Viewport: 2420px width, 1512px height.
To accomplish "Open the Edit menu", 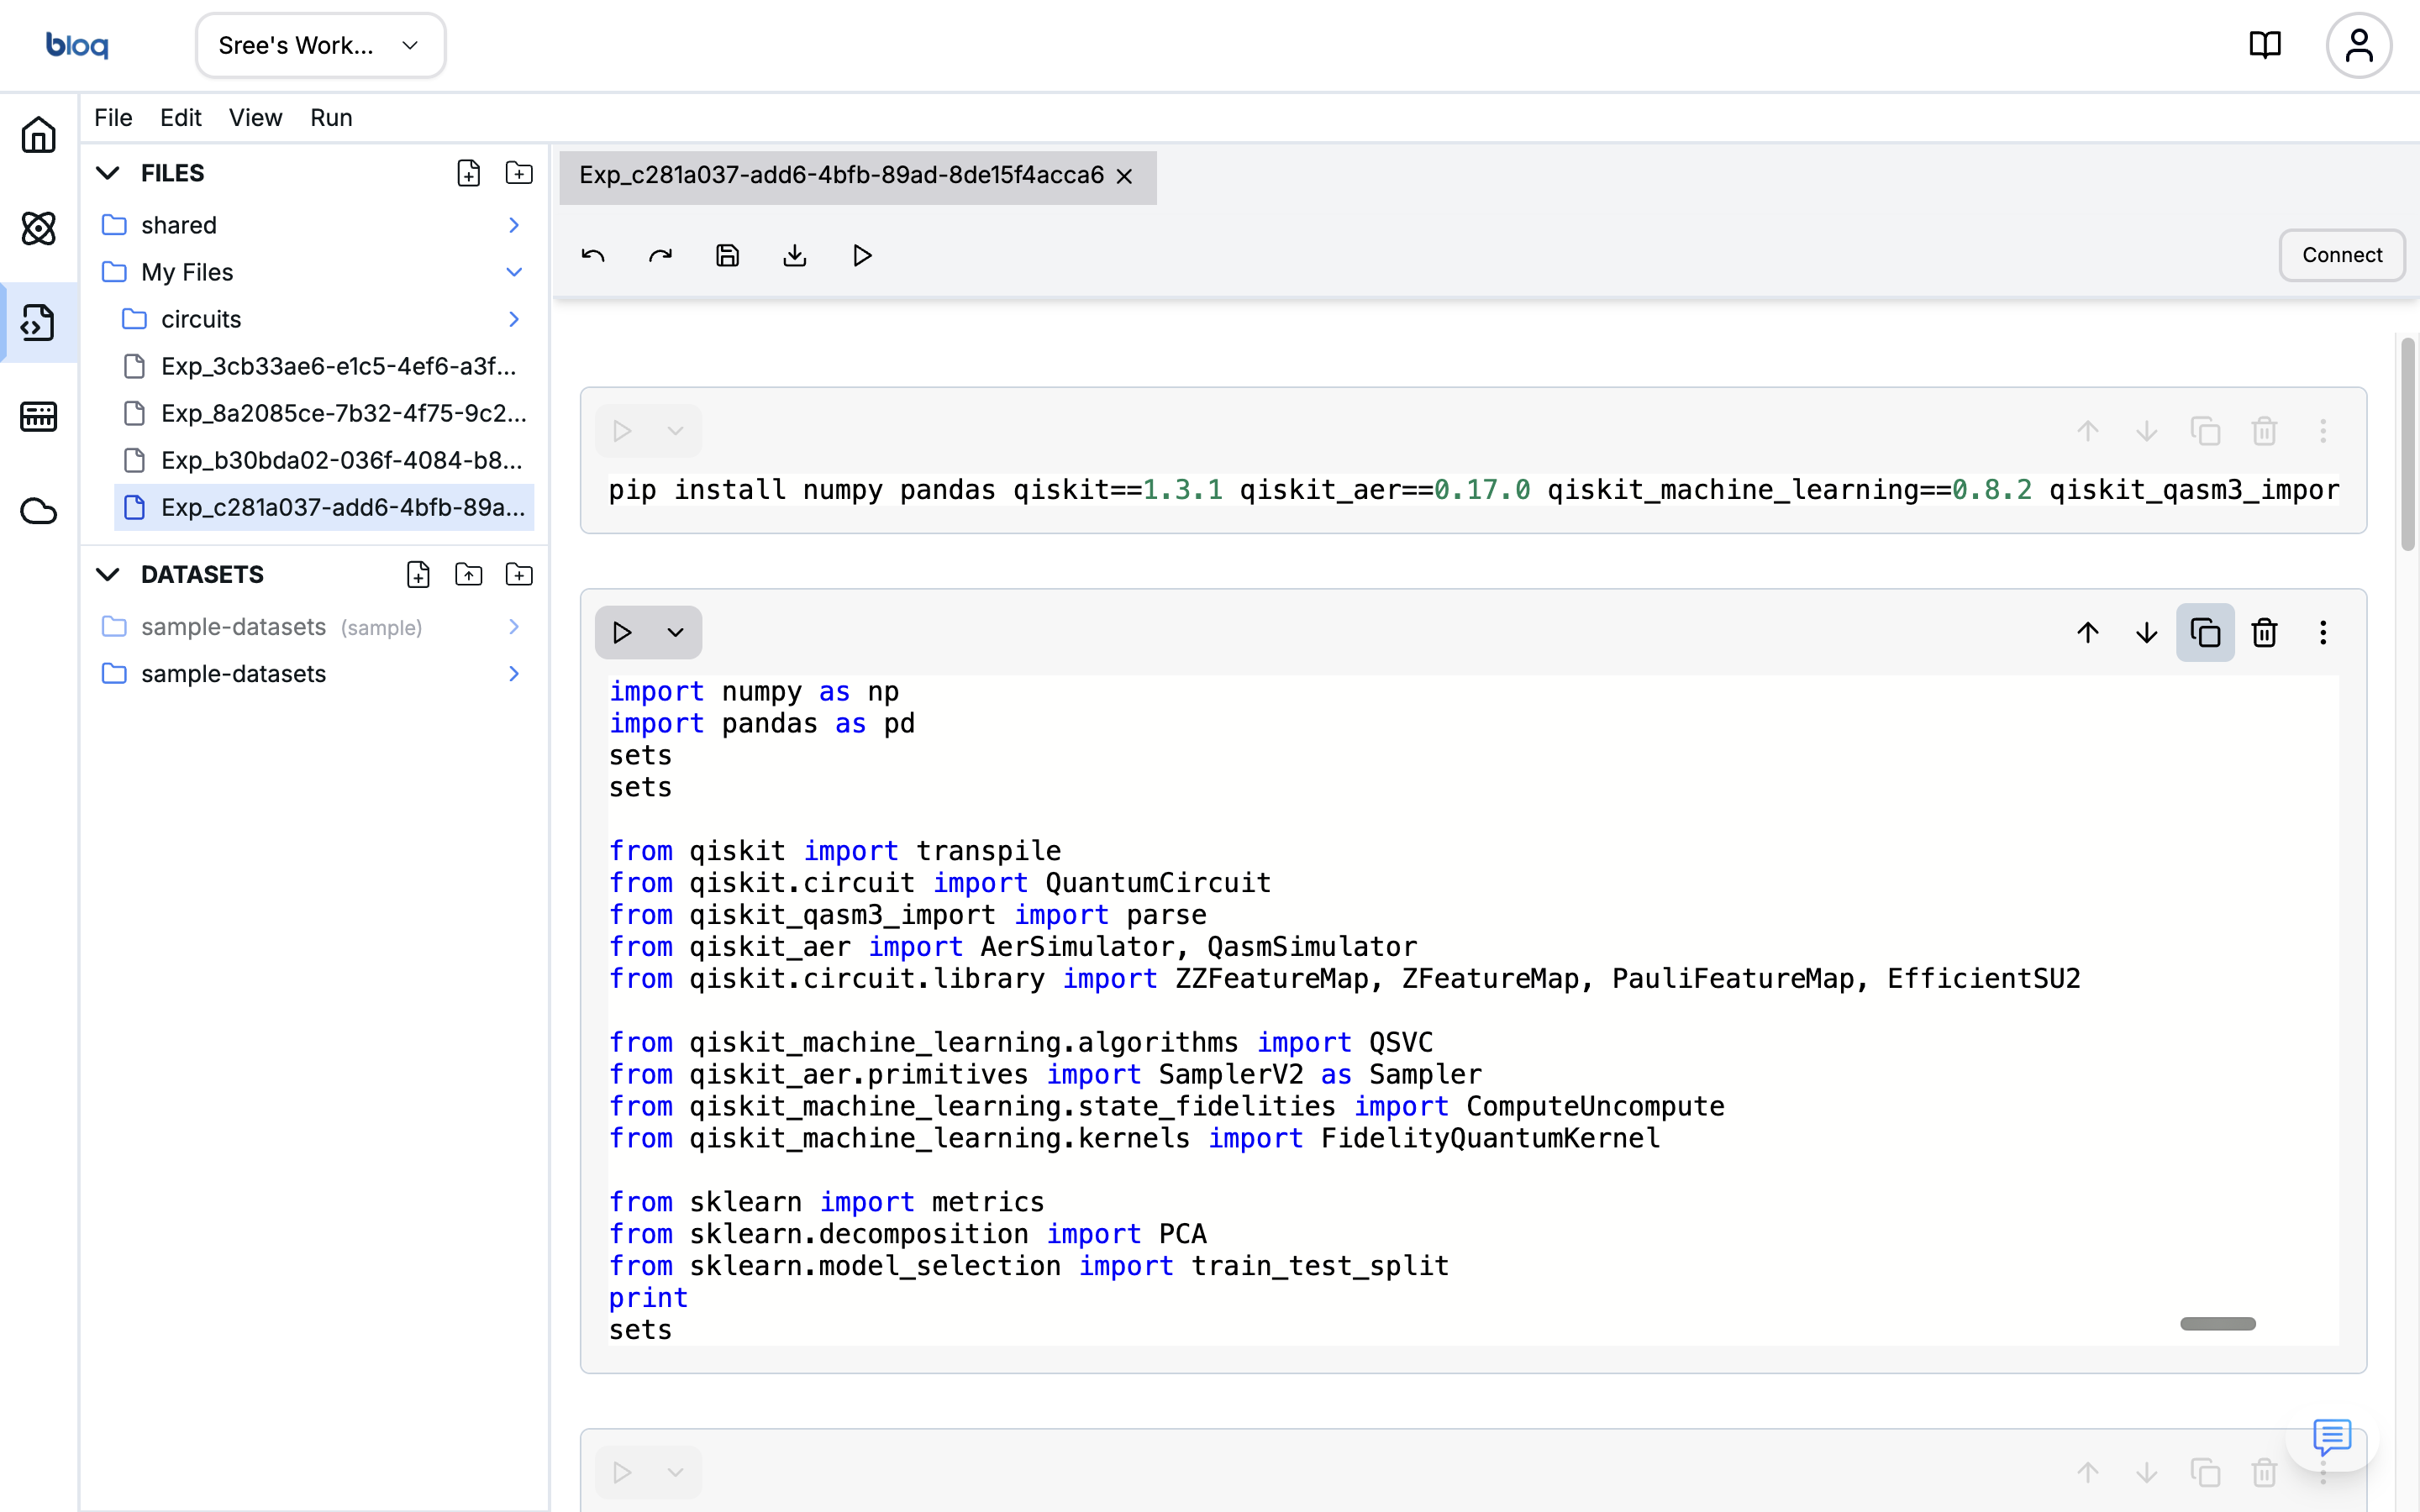I will pos(180,118).
